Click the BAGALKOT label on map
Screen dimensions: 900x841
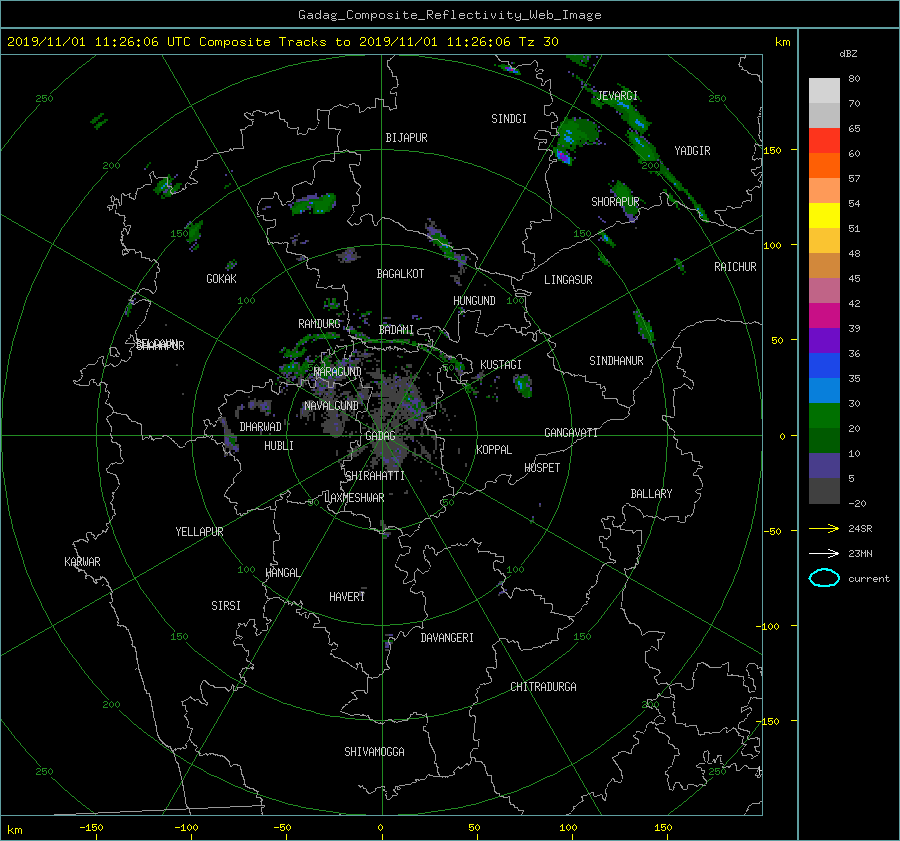400,274
